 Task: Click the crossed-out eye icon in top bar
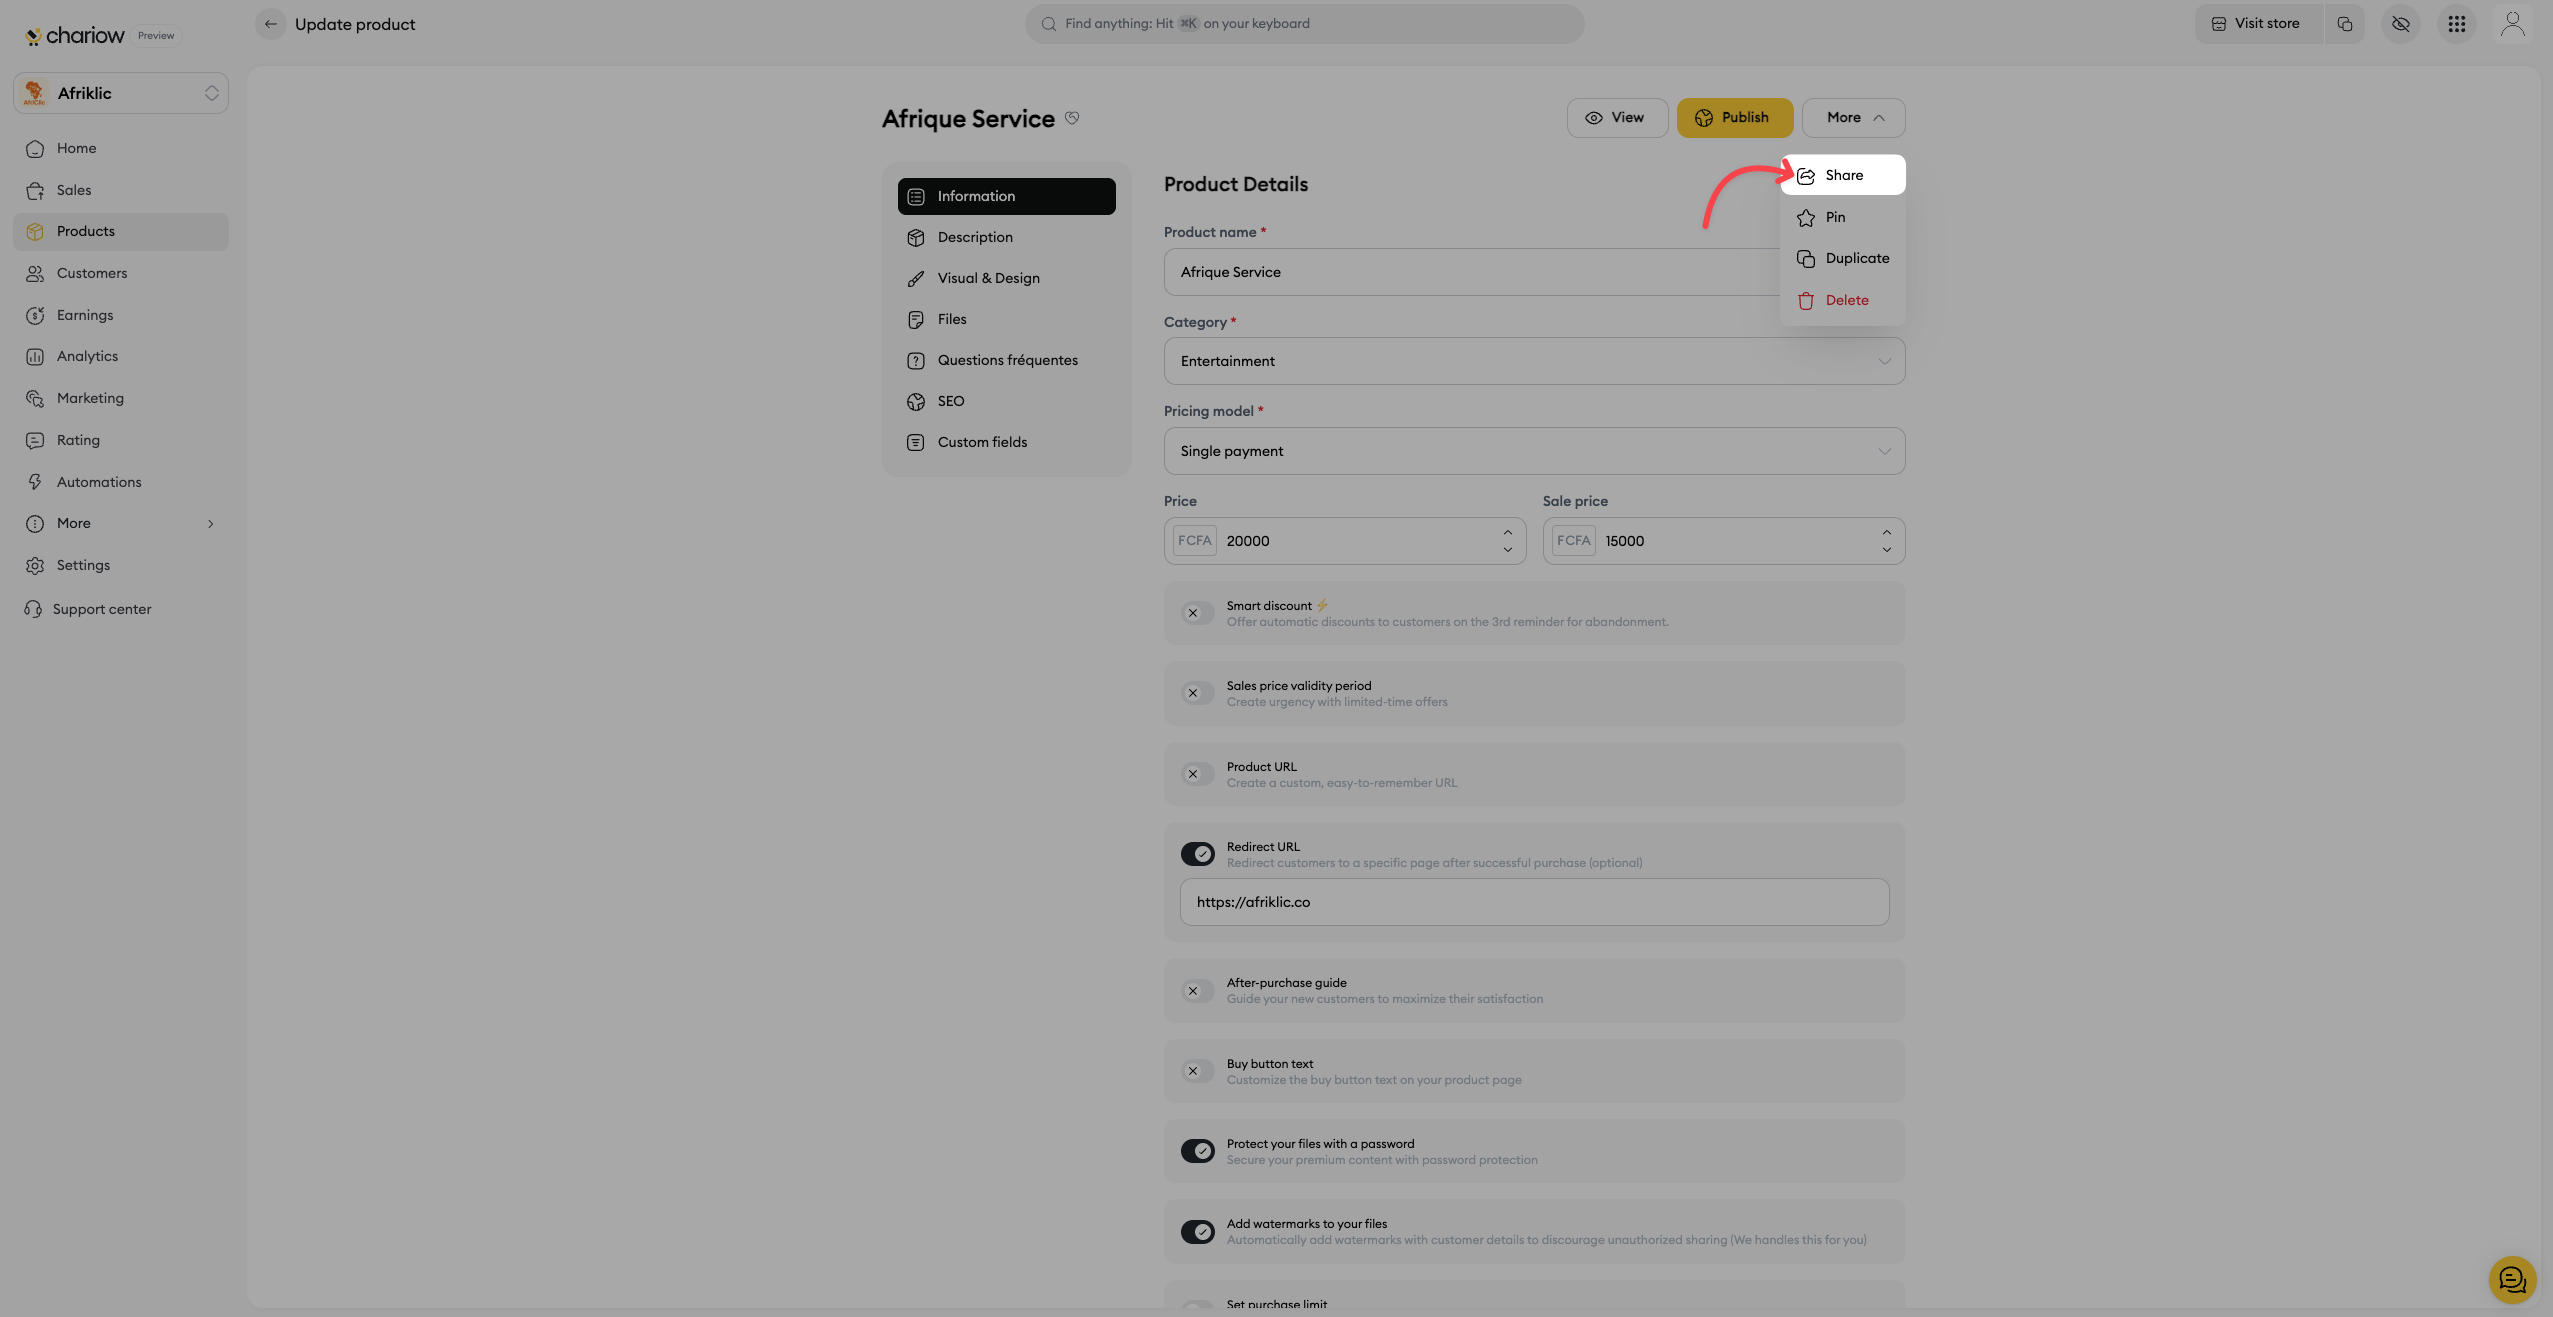(x=2400, y=24)
